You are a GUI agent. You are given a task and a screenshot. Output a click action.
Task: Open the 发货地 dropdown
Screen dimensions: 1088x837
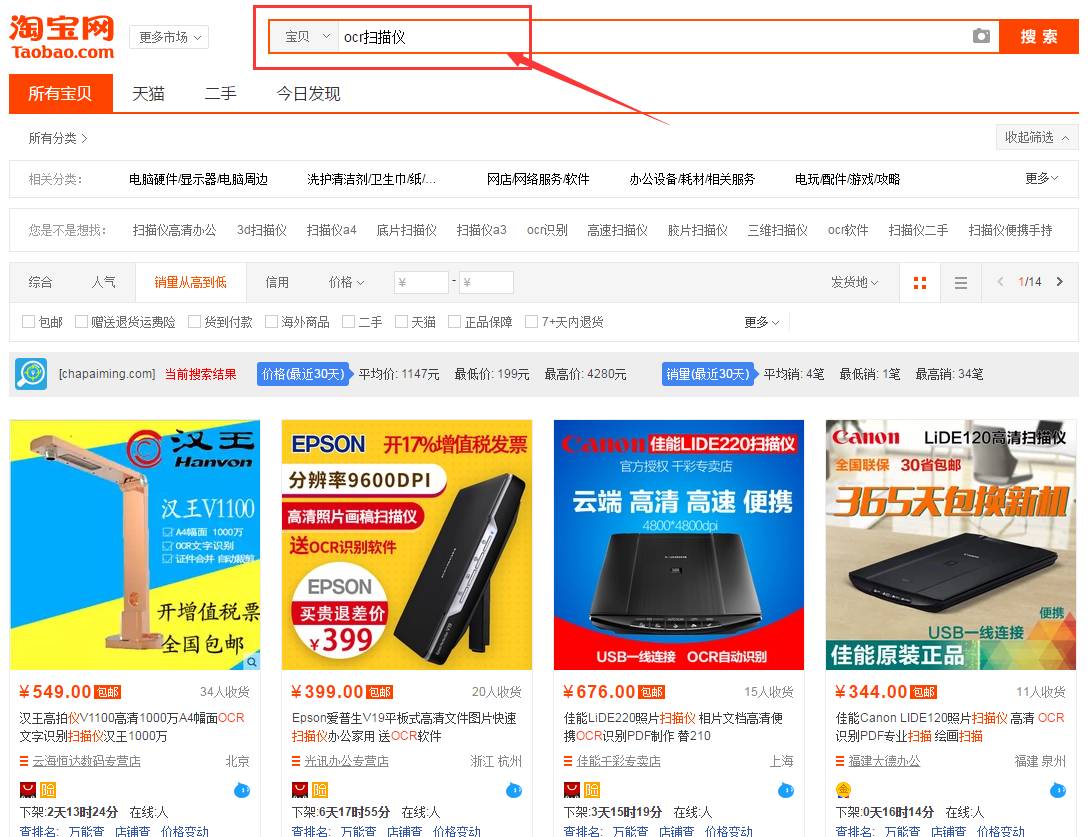[x=854, y=282]
